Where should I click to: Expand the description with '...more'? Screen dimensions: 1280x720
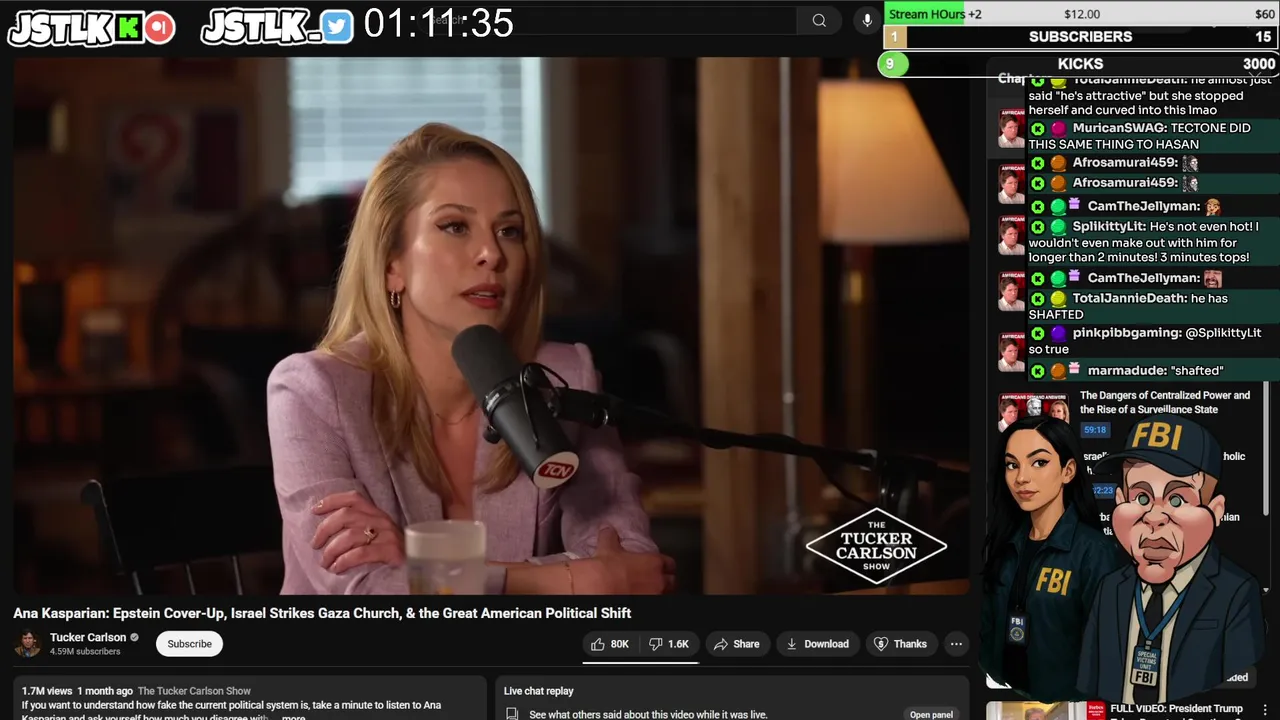point(293,717)
